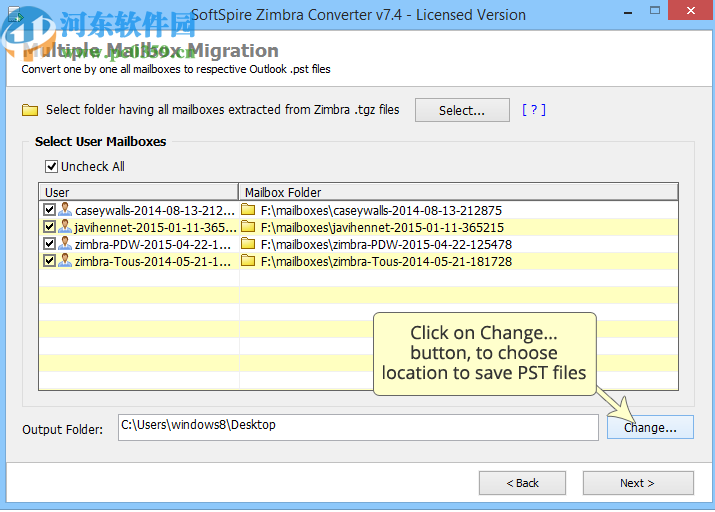The image size is (715, 512).
Task: Uncheck the zimbra-Tous-2014-05-21 mailbox checkbox
Action: (49, 261)
